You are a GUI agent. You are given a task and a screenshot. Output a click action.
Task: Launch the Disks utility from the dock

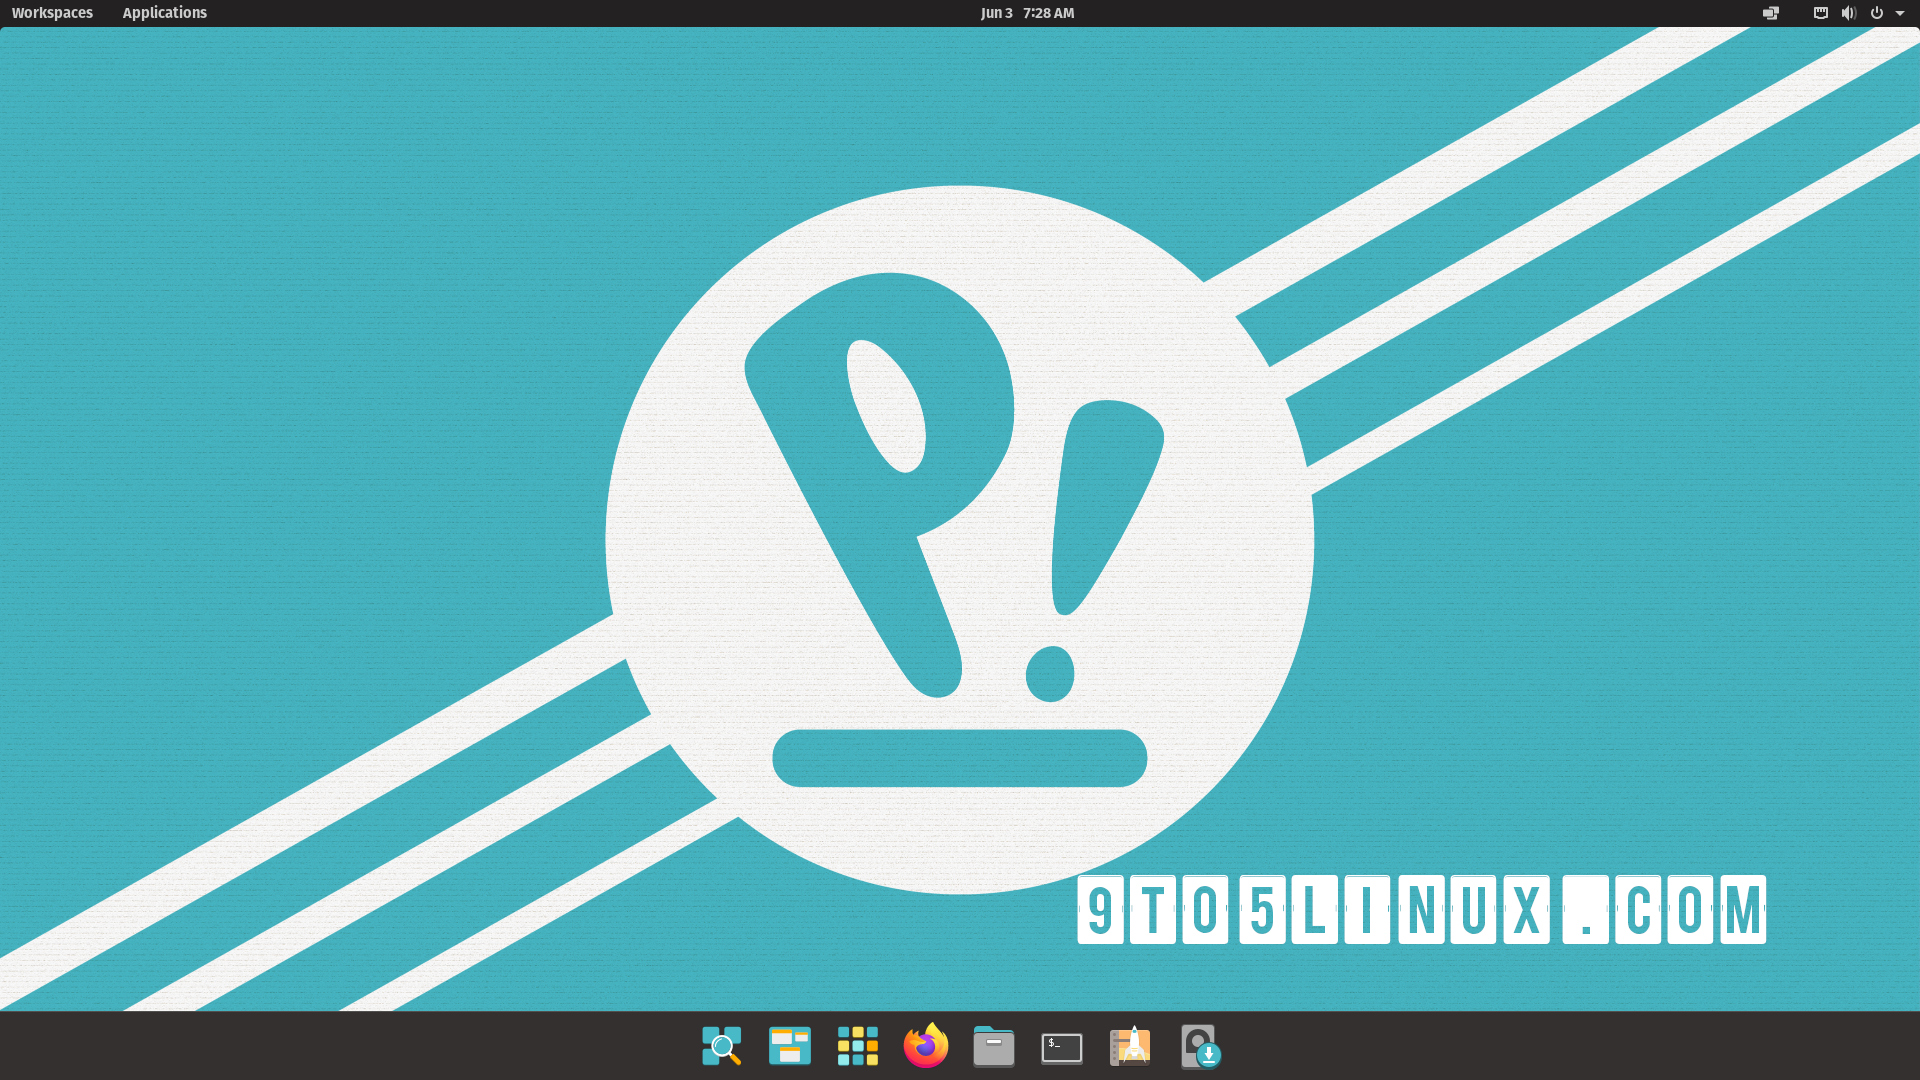pyautogui.click(x=1198, y=1046)
